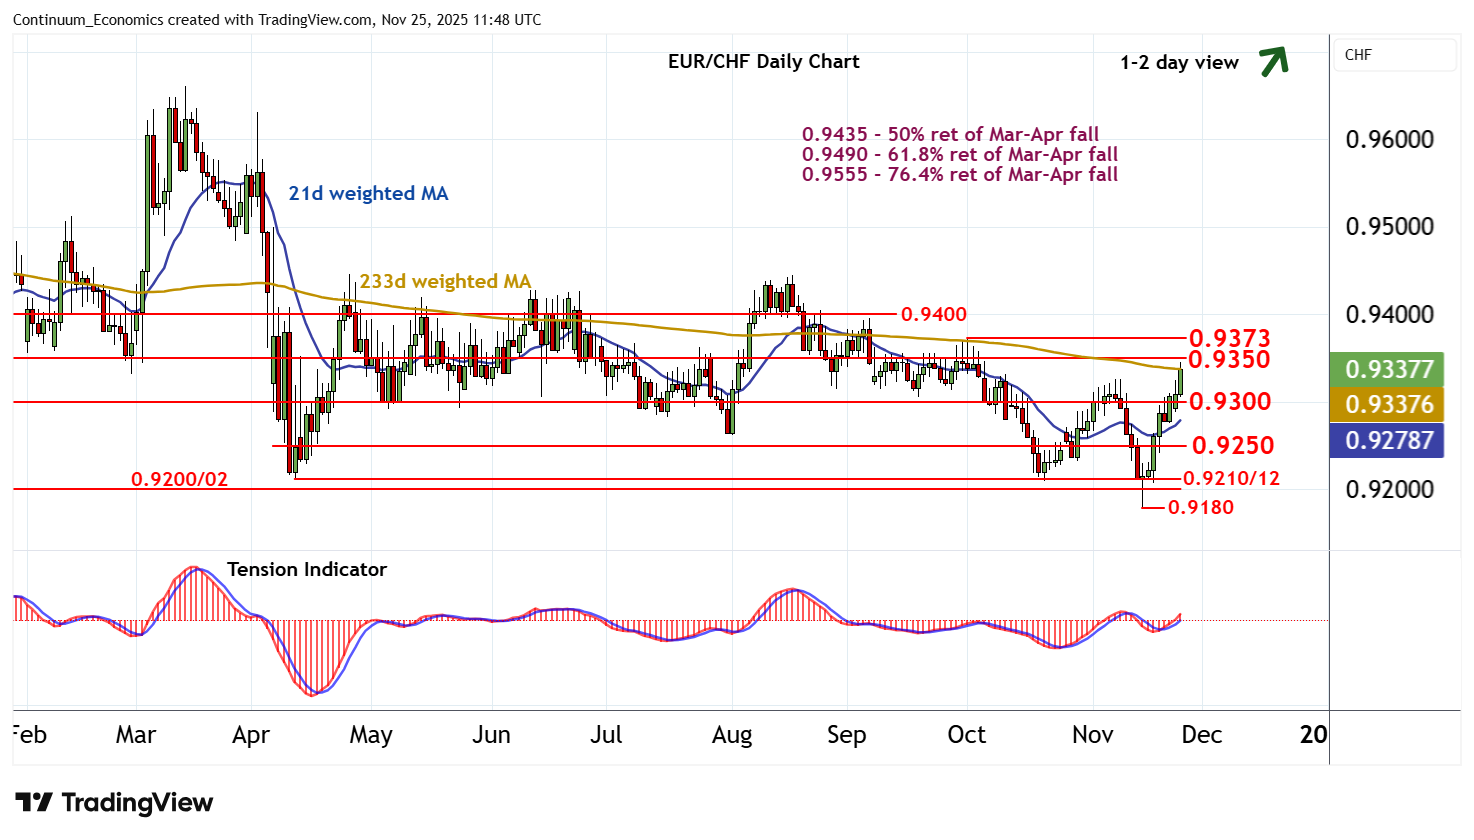The width and height of the screenshot is (1474, 840).
Task: Click the TradingView logo
Action: click(x=114, y=802)
